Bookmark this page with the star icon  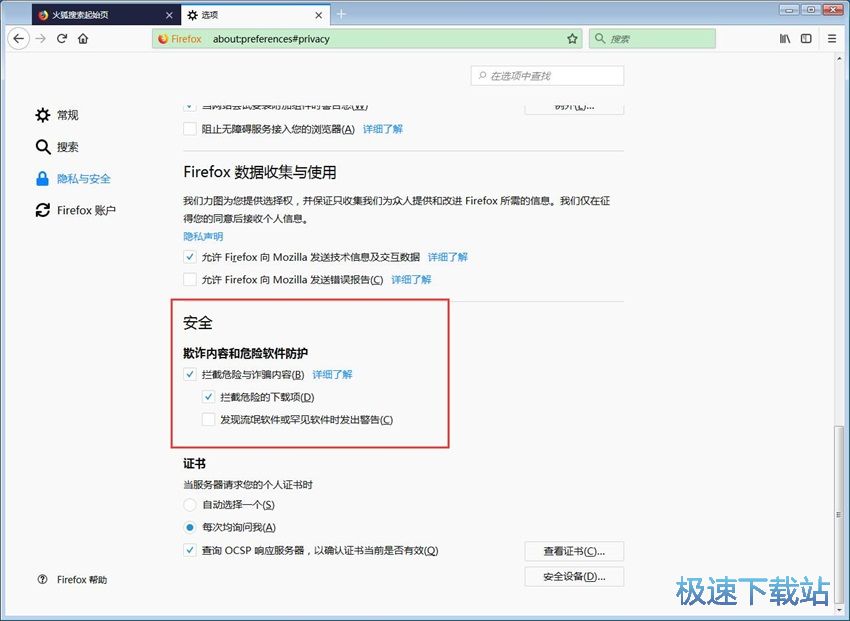(x=572, y=39)
